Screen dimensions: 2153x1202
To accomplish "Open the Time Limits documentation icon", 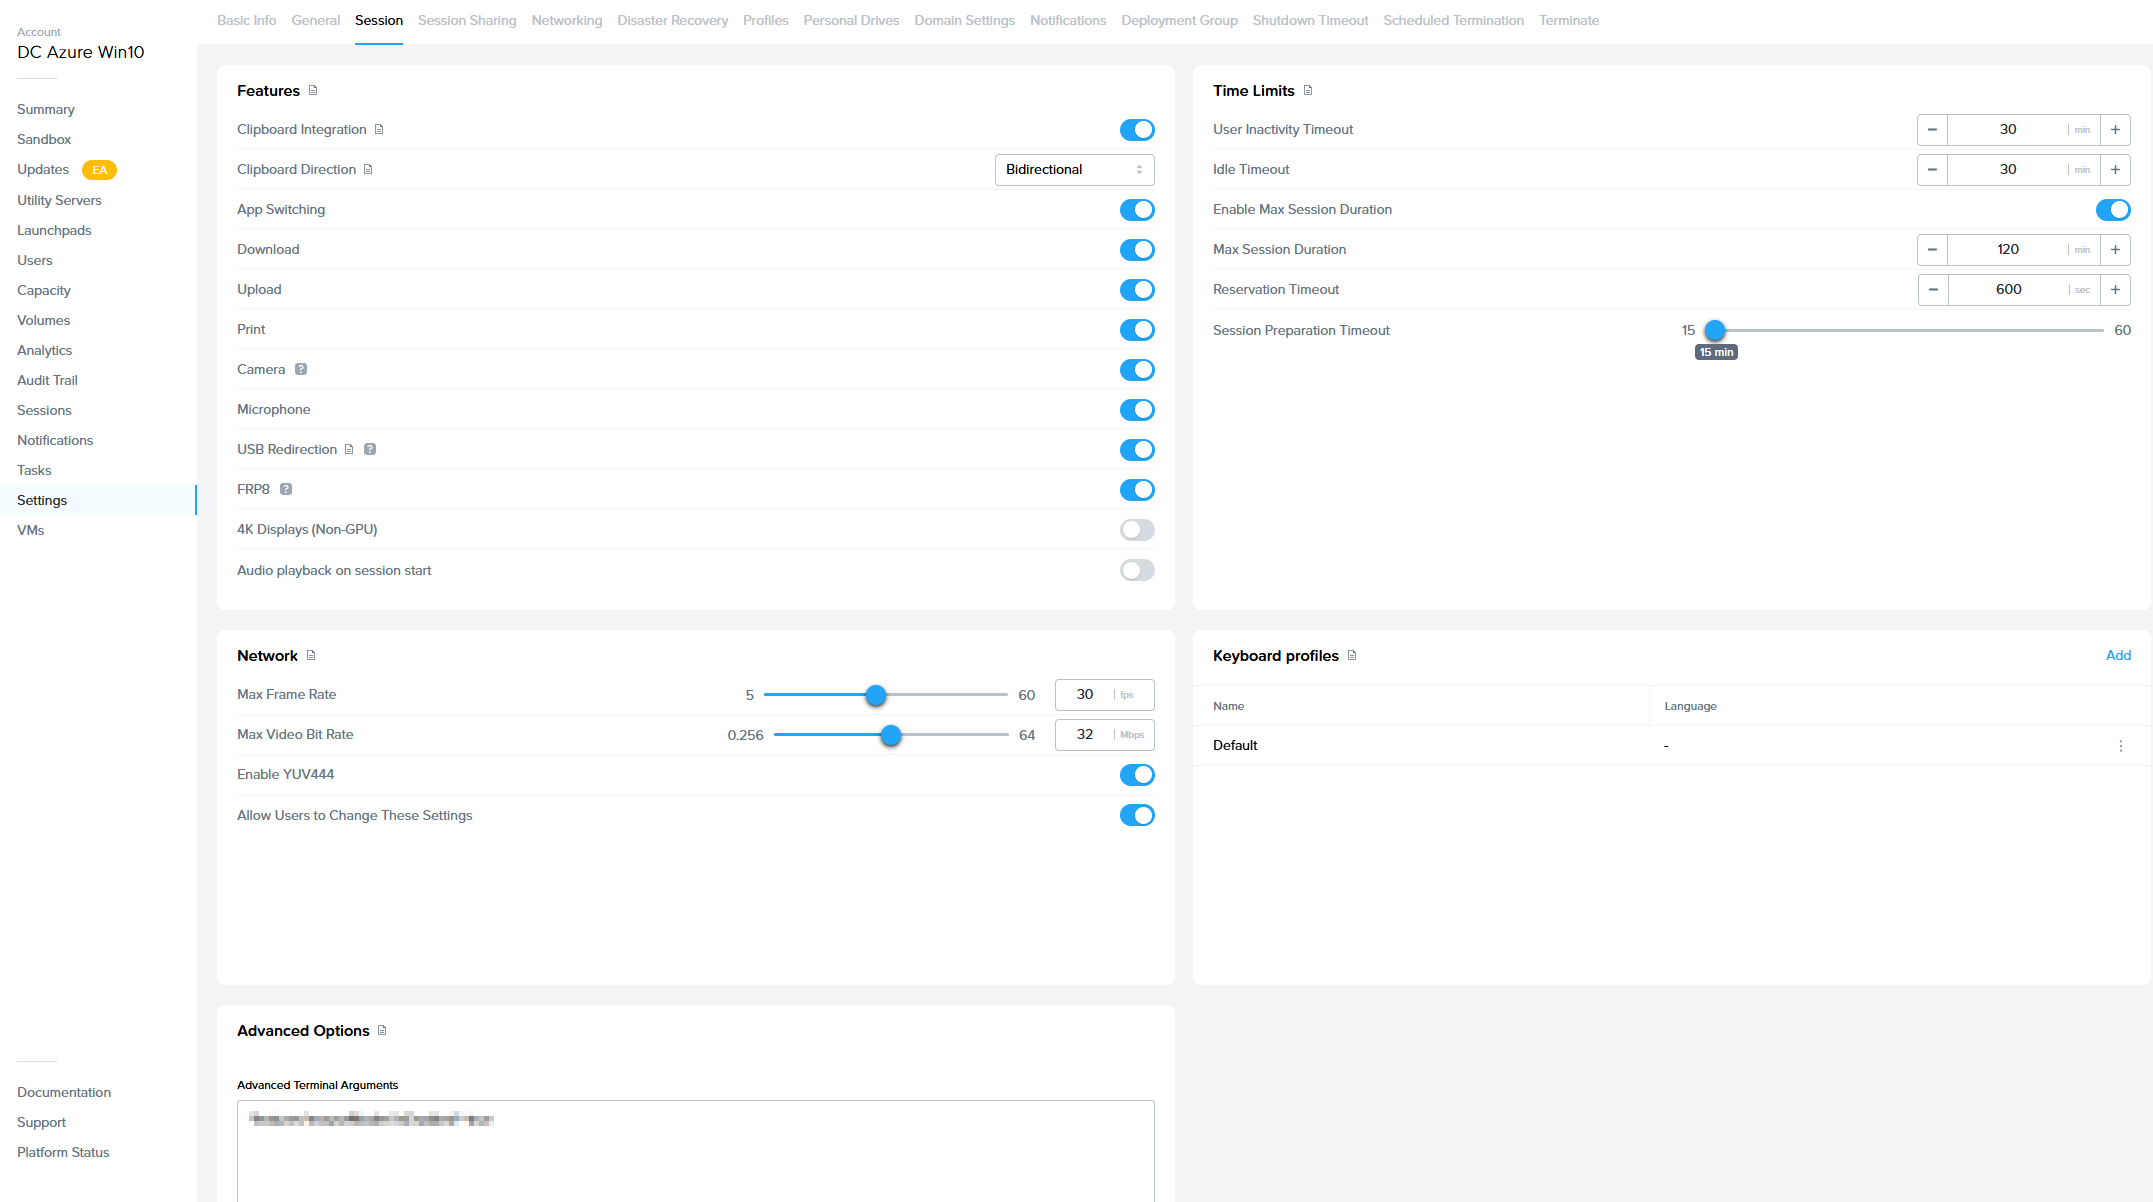I will click(1308, 91).
